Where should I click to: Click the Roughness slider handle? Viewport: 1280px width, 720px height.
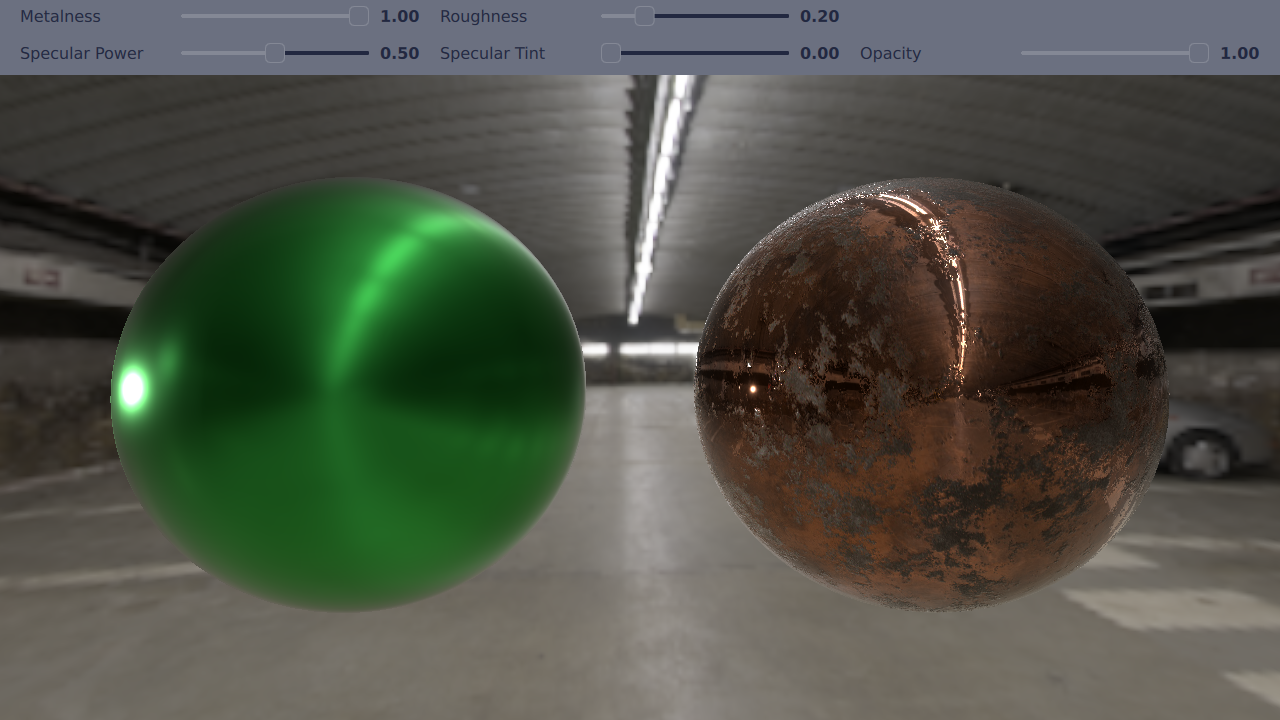tap(644, 16)
